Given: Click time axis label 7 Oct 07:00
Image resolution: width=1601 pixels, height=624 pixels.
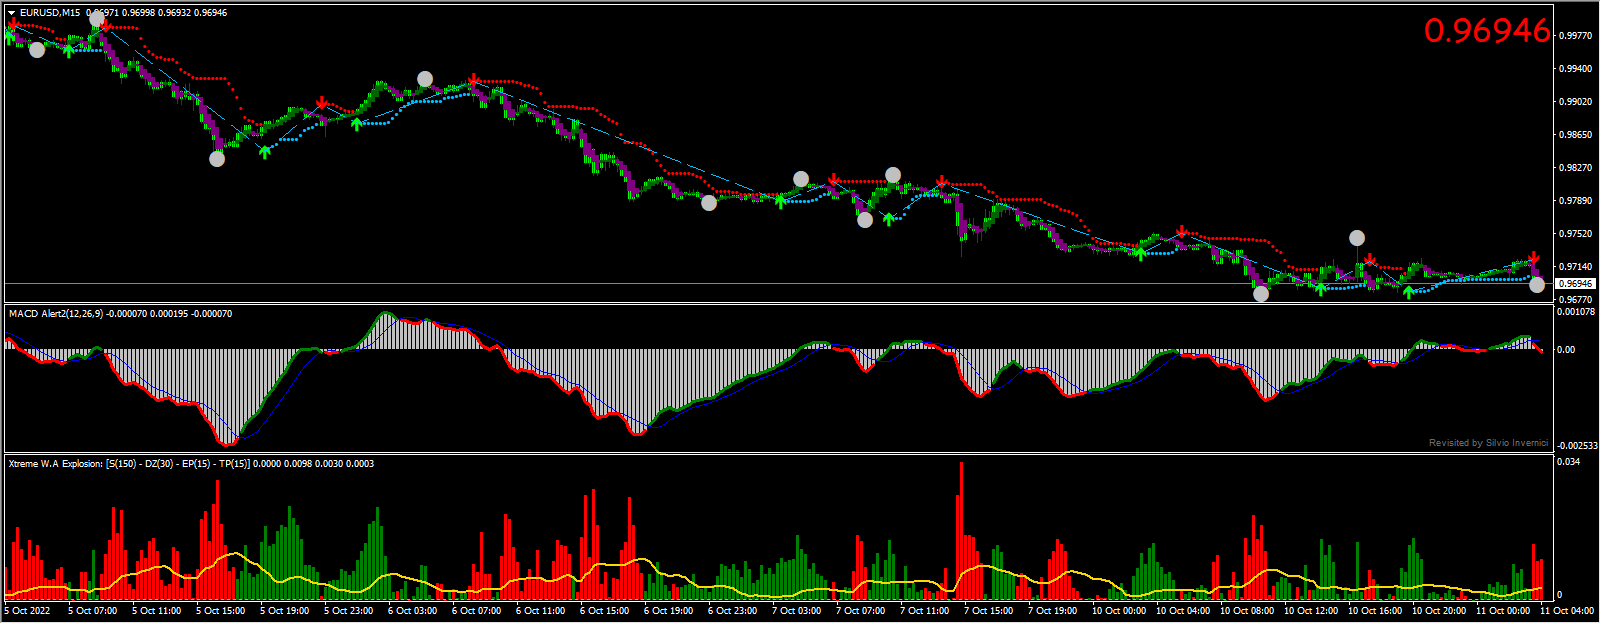Looking at the screenshot, I should coord(860,610).
